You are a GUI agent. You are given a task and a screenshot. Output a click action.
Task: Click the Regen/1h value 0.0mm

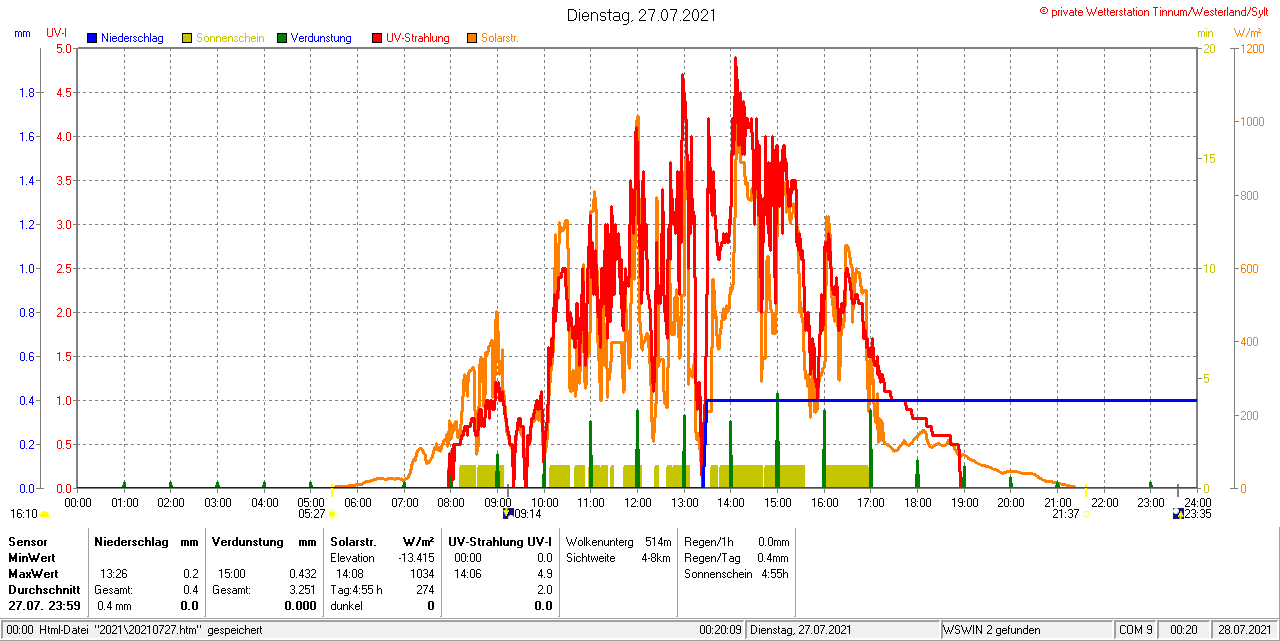(773, 541)
